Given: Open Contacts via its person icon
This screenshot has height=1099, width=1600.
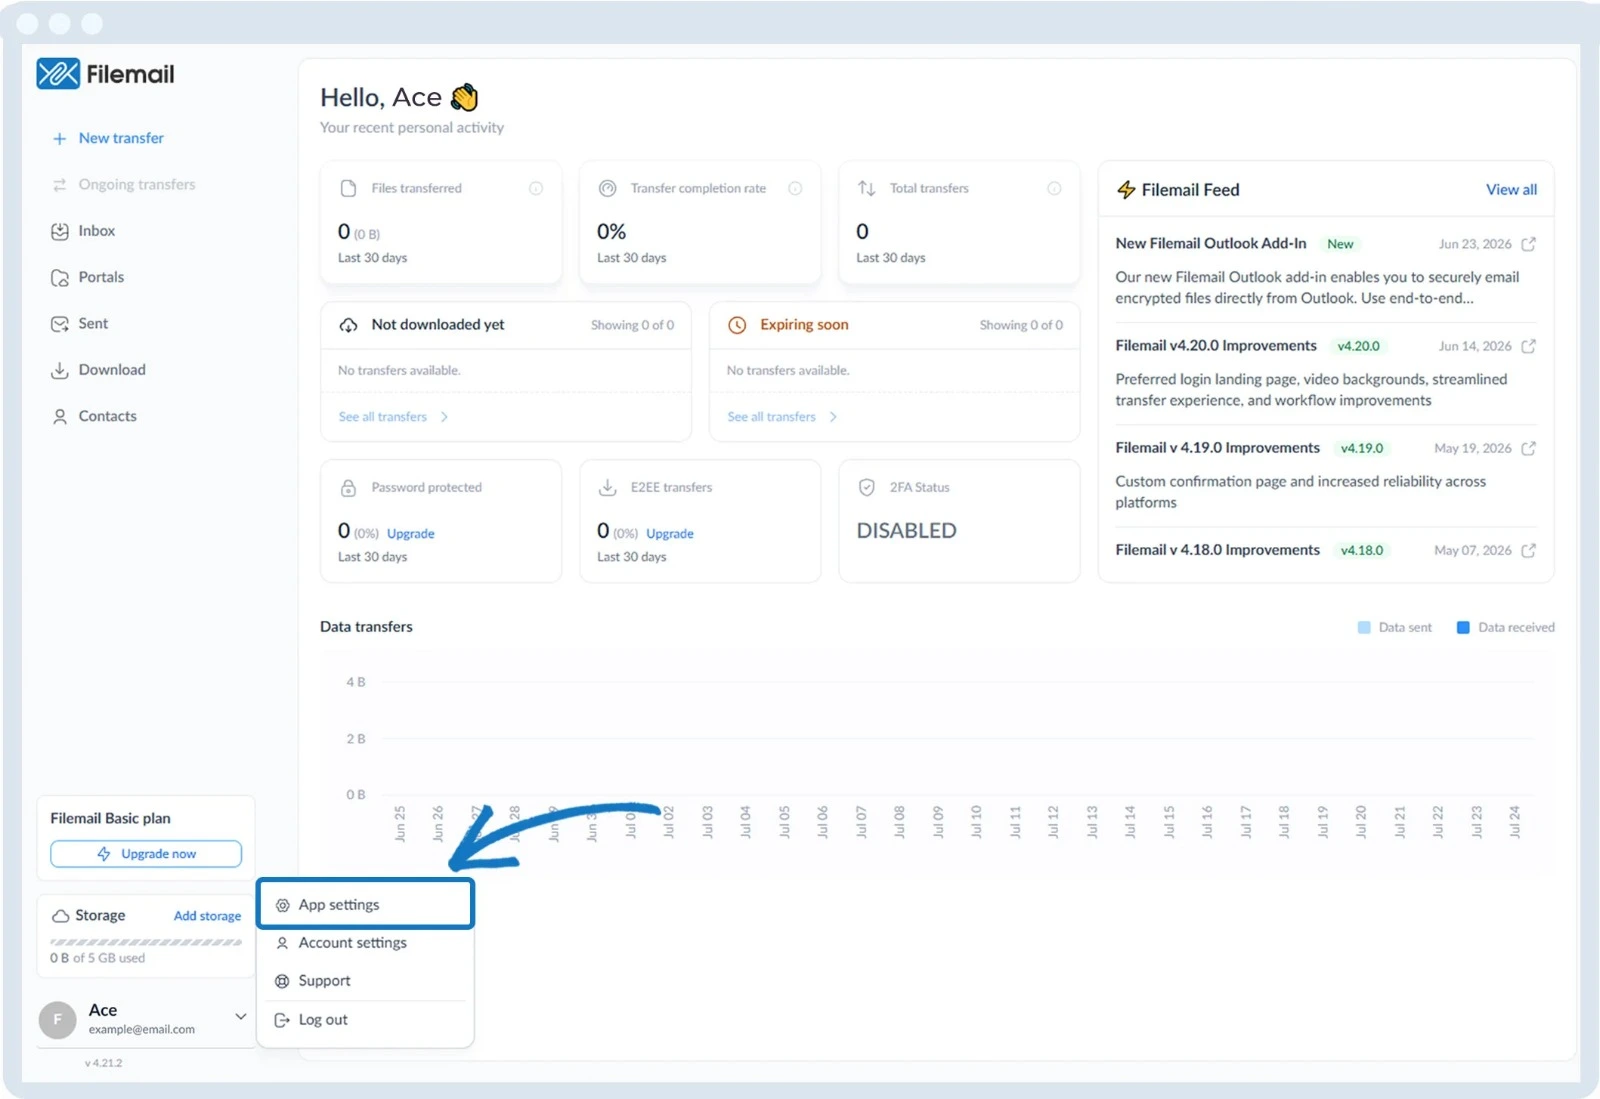Looking at the screenshot, I should 60,416.
